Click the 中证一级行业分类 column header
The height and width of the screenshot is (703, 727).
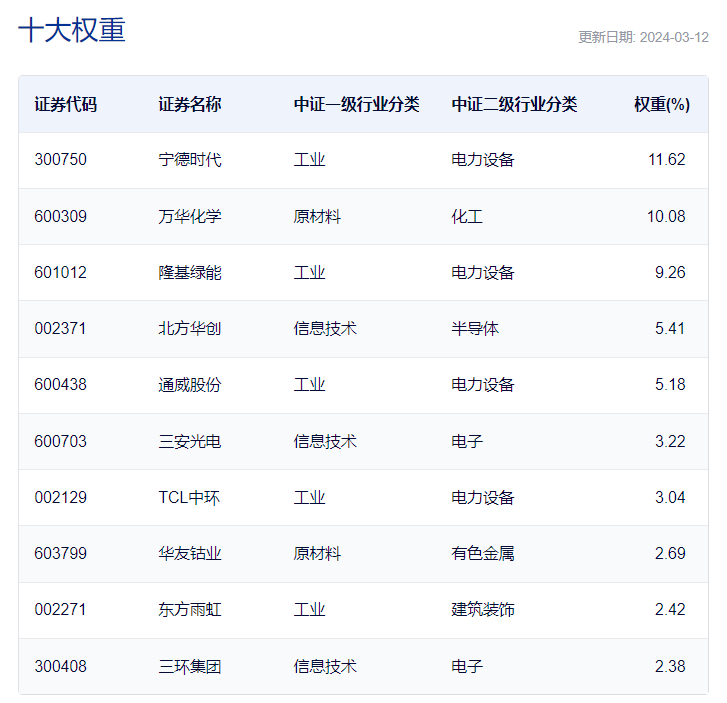[x=357, y=104]
